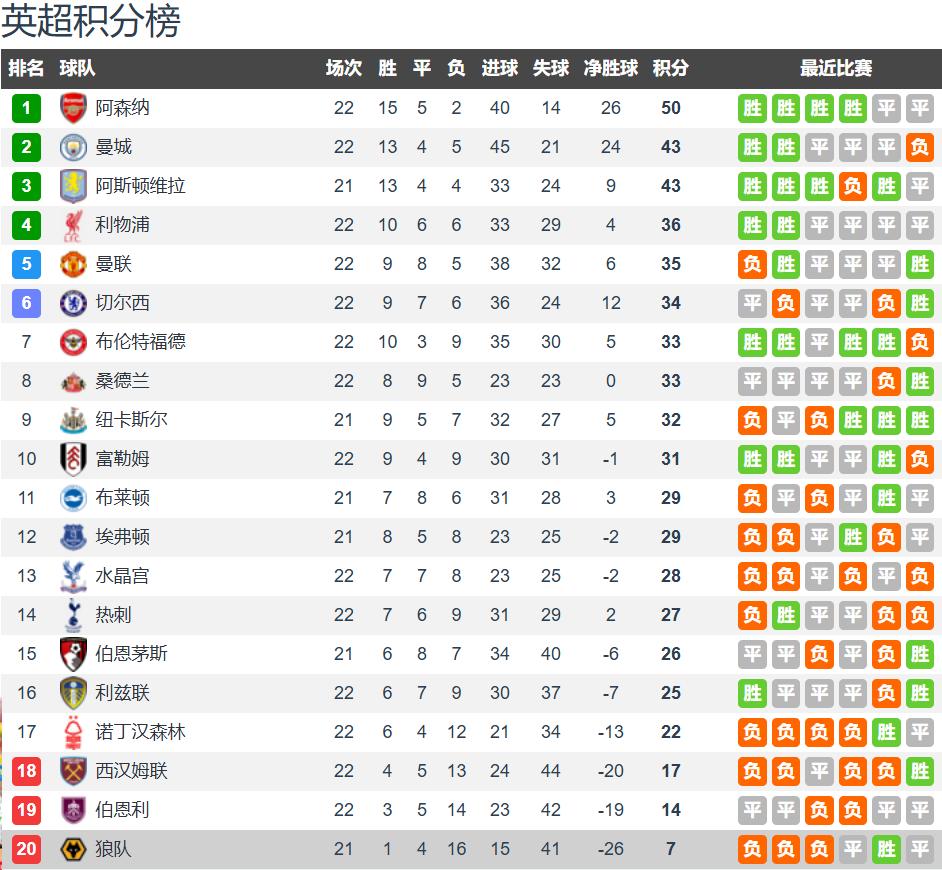Click the Wolves (狼队) crest icon
Image resolution: width=942 pixels, height=870 pixels.
(x=74, y=849)
